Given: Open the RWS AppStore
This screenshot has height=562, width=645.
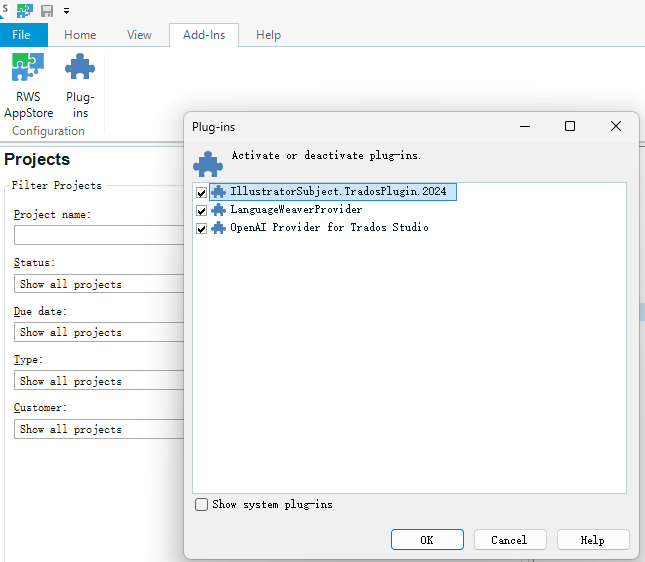Looking at the screenshot, I should pos(28,86).
